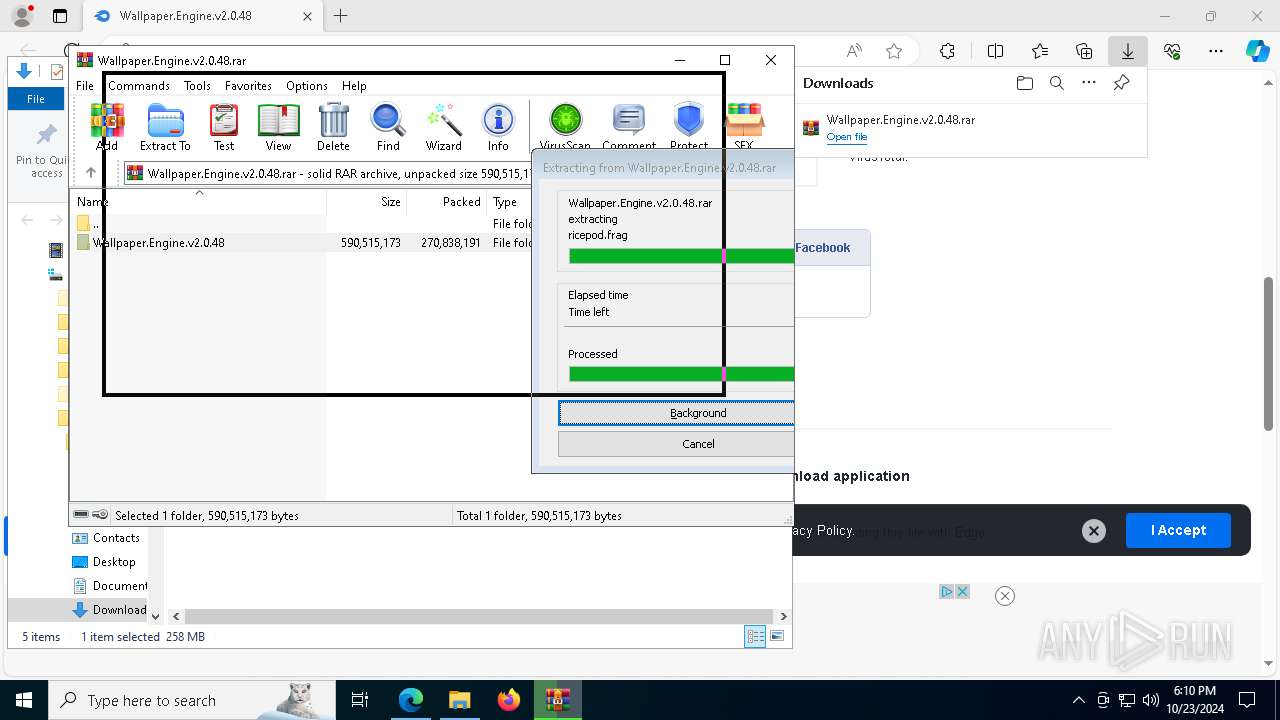Open Edge extensions puzzle icon
Screen dimensions: 1280x720
(x=947, y=51)
